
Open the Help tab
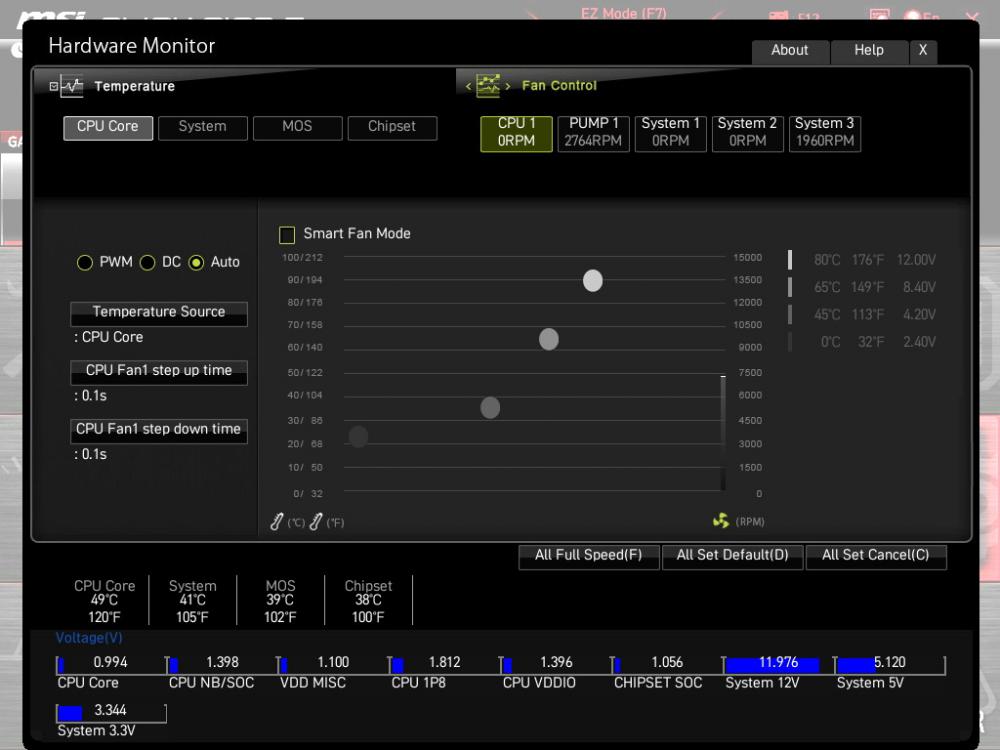coord(869,51)
